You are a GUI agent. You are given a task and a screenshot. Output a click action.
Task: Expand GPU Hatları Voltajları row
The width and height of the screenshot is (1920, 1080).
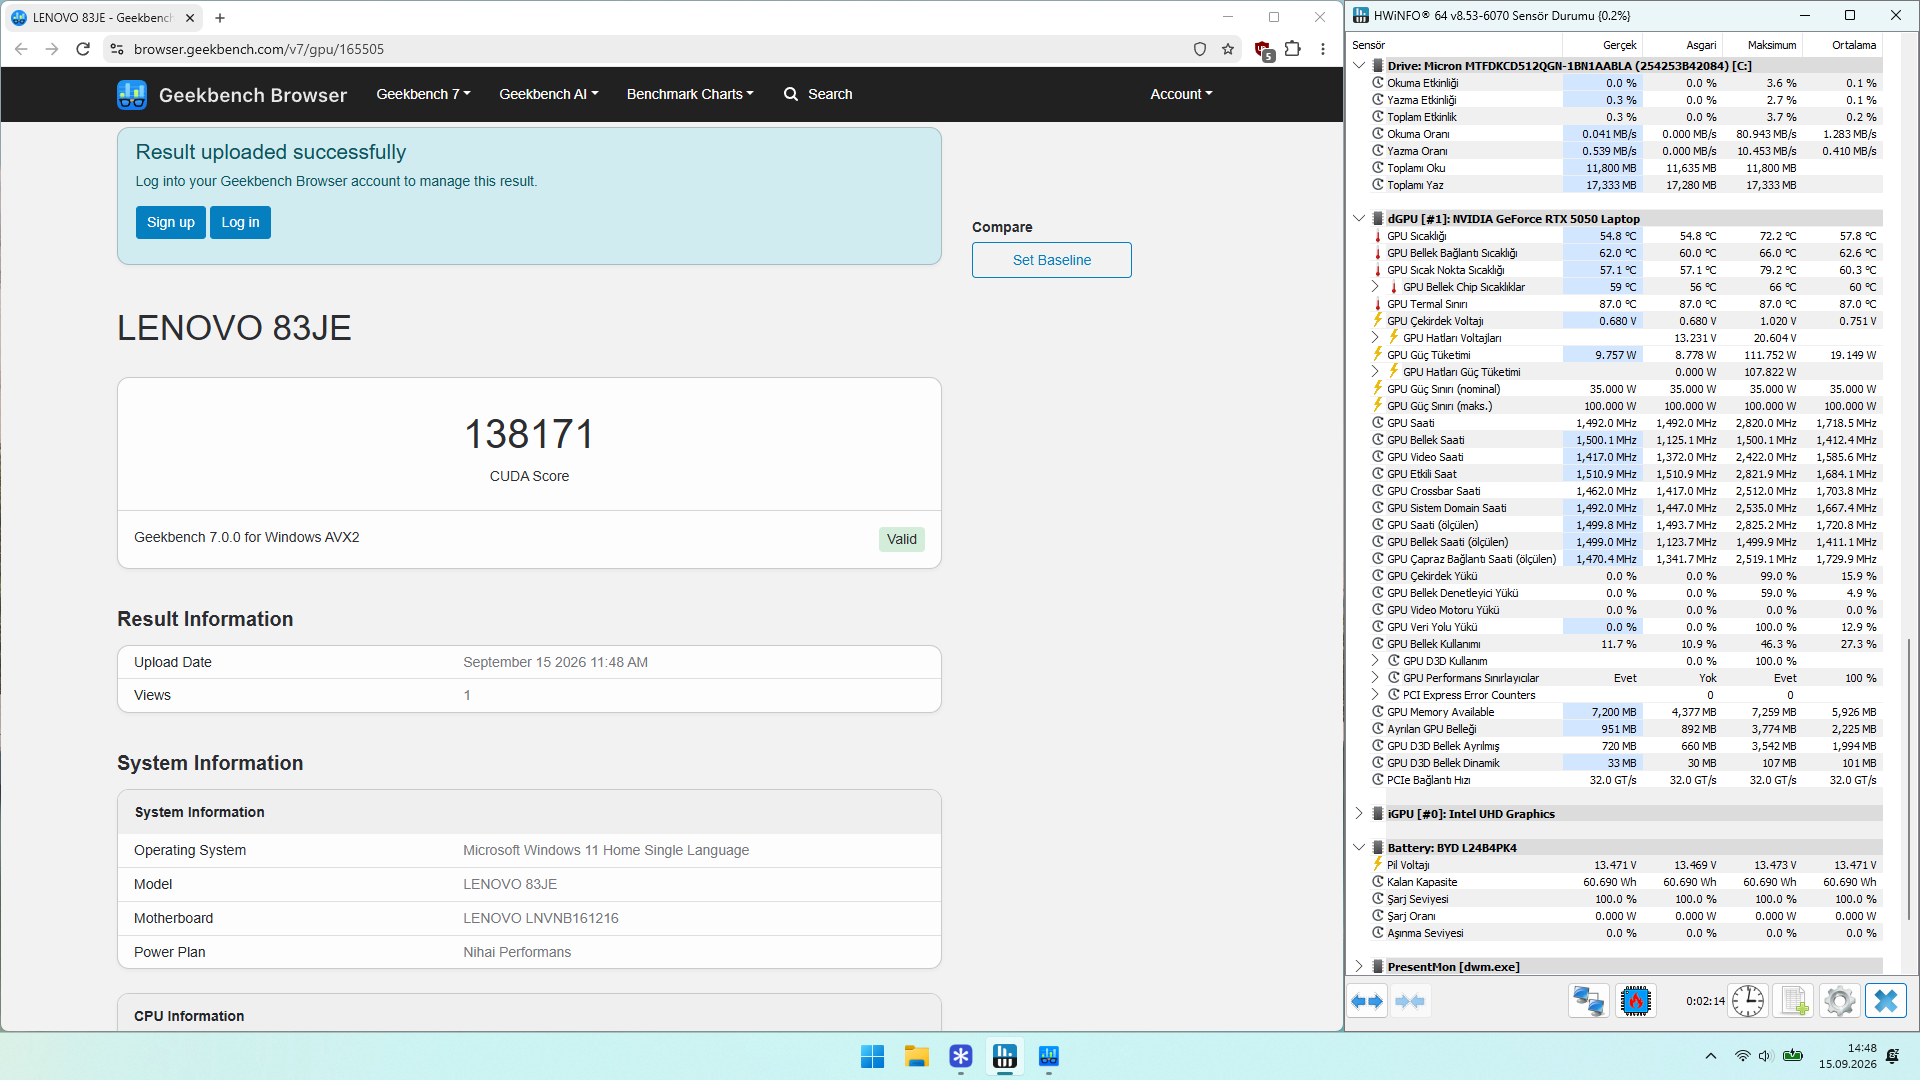coord(1376,338)
